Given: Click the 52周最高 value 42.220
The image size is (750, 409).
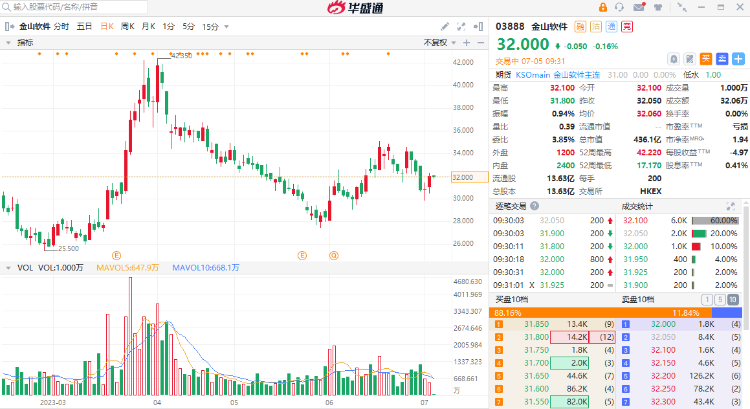Looking at the screenshot, I should (x=649, y=153).
